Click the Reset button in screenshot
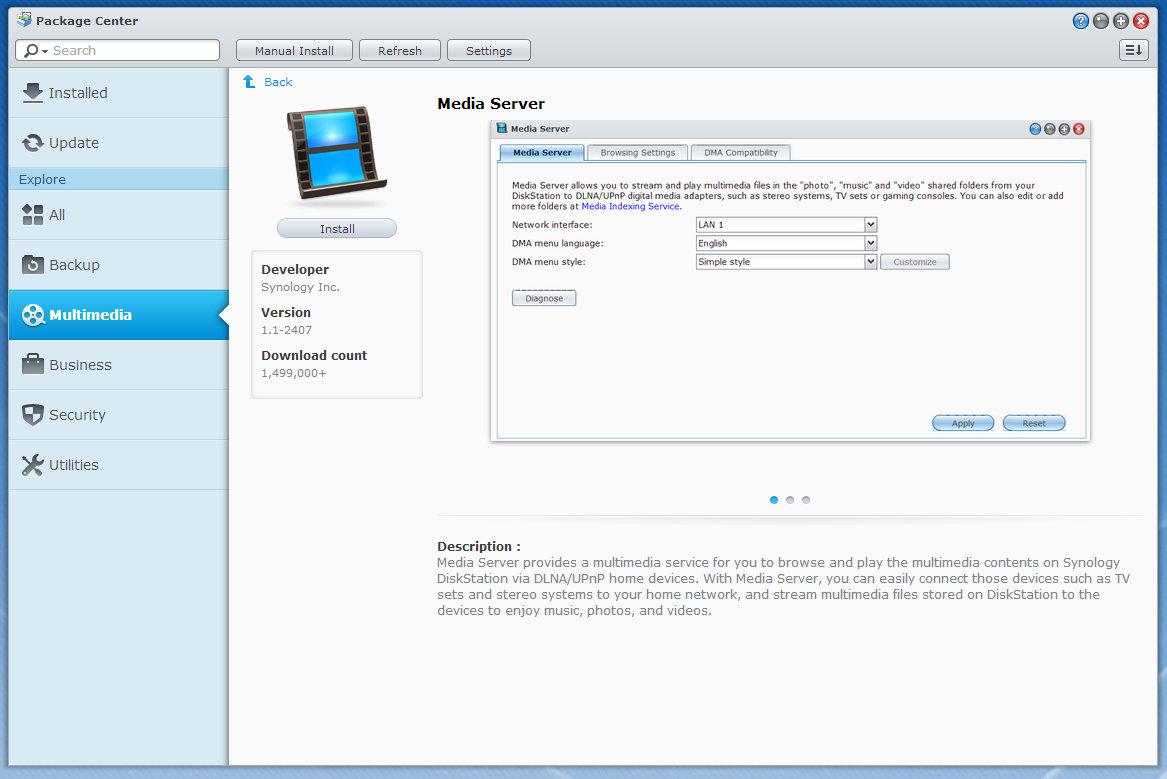Viewport: 1167px width, 779px height. (x=1034, y=423)
